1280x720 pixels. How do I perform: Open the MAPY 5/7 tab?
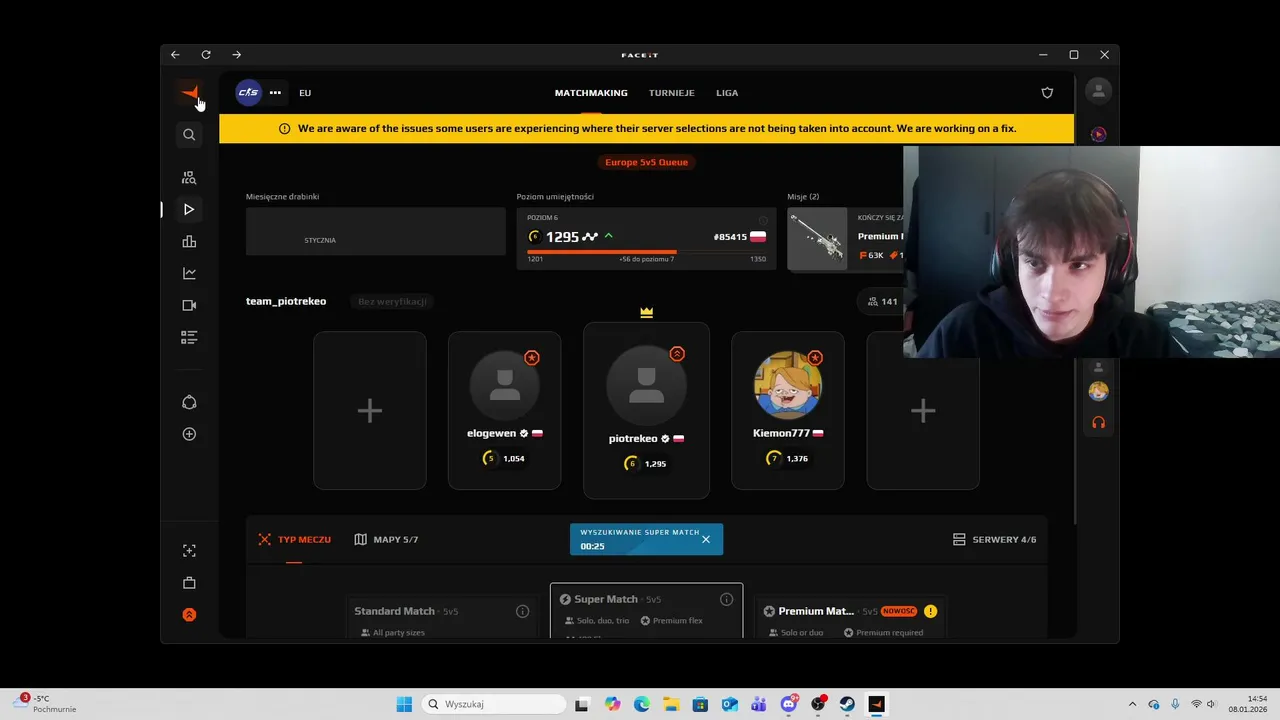click(386, 540)
